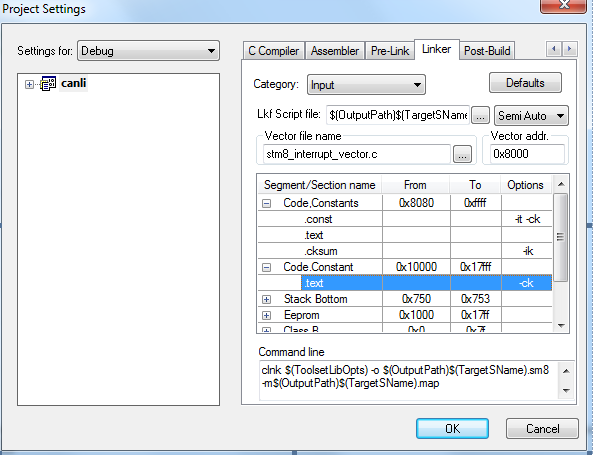
Task: Click the Lkf Script file path field
Action: tap(398, 115)
